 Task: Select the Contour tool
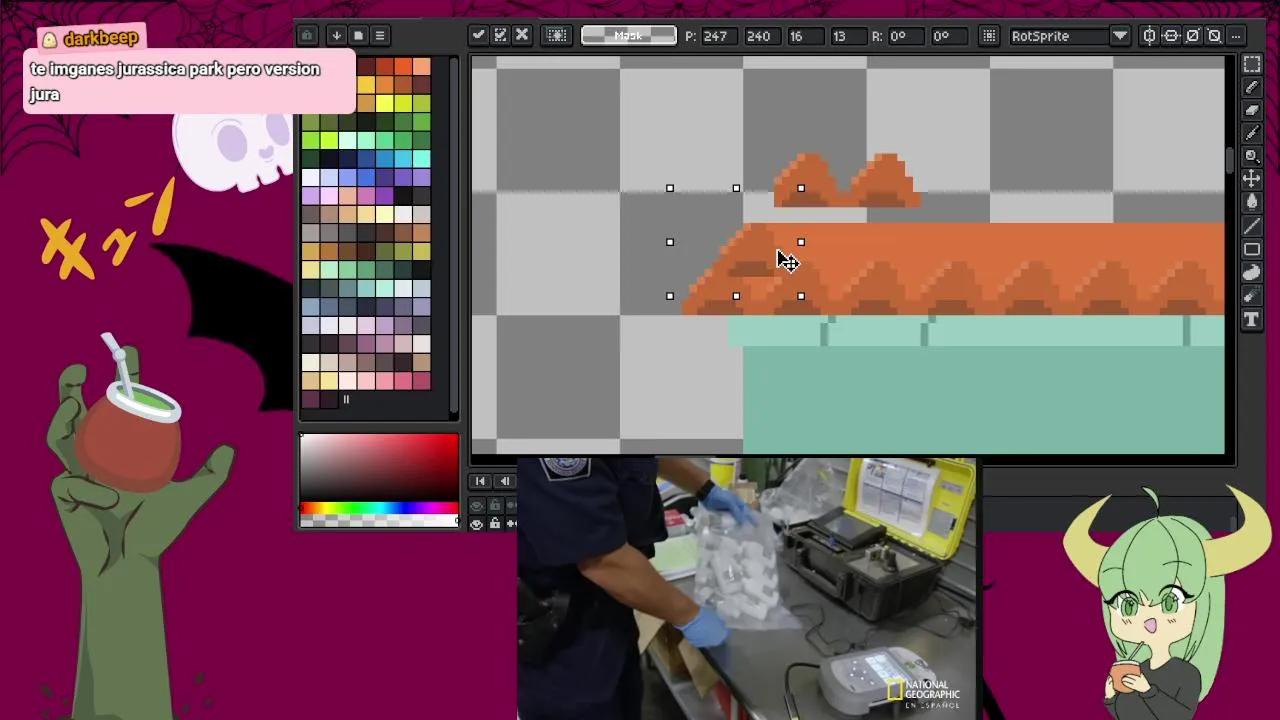(x=1252, y=272)
